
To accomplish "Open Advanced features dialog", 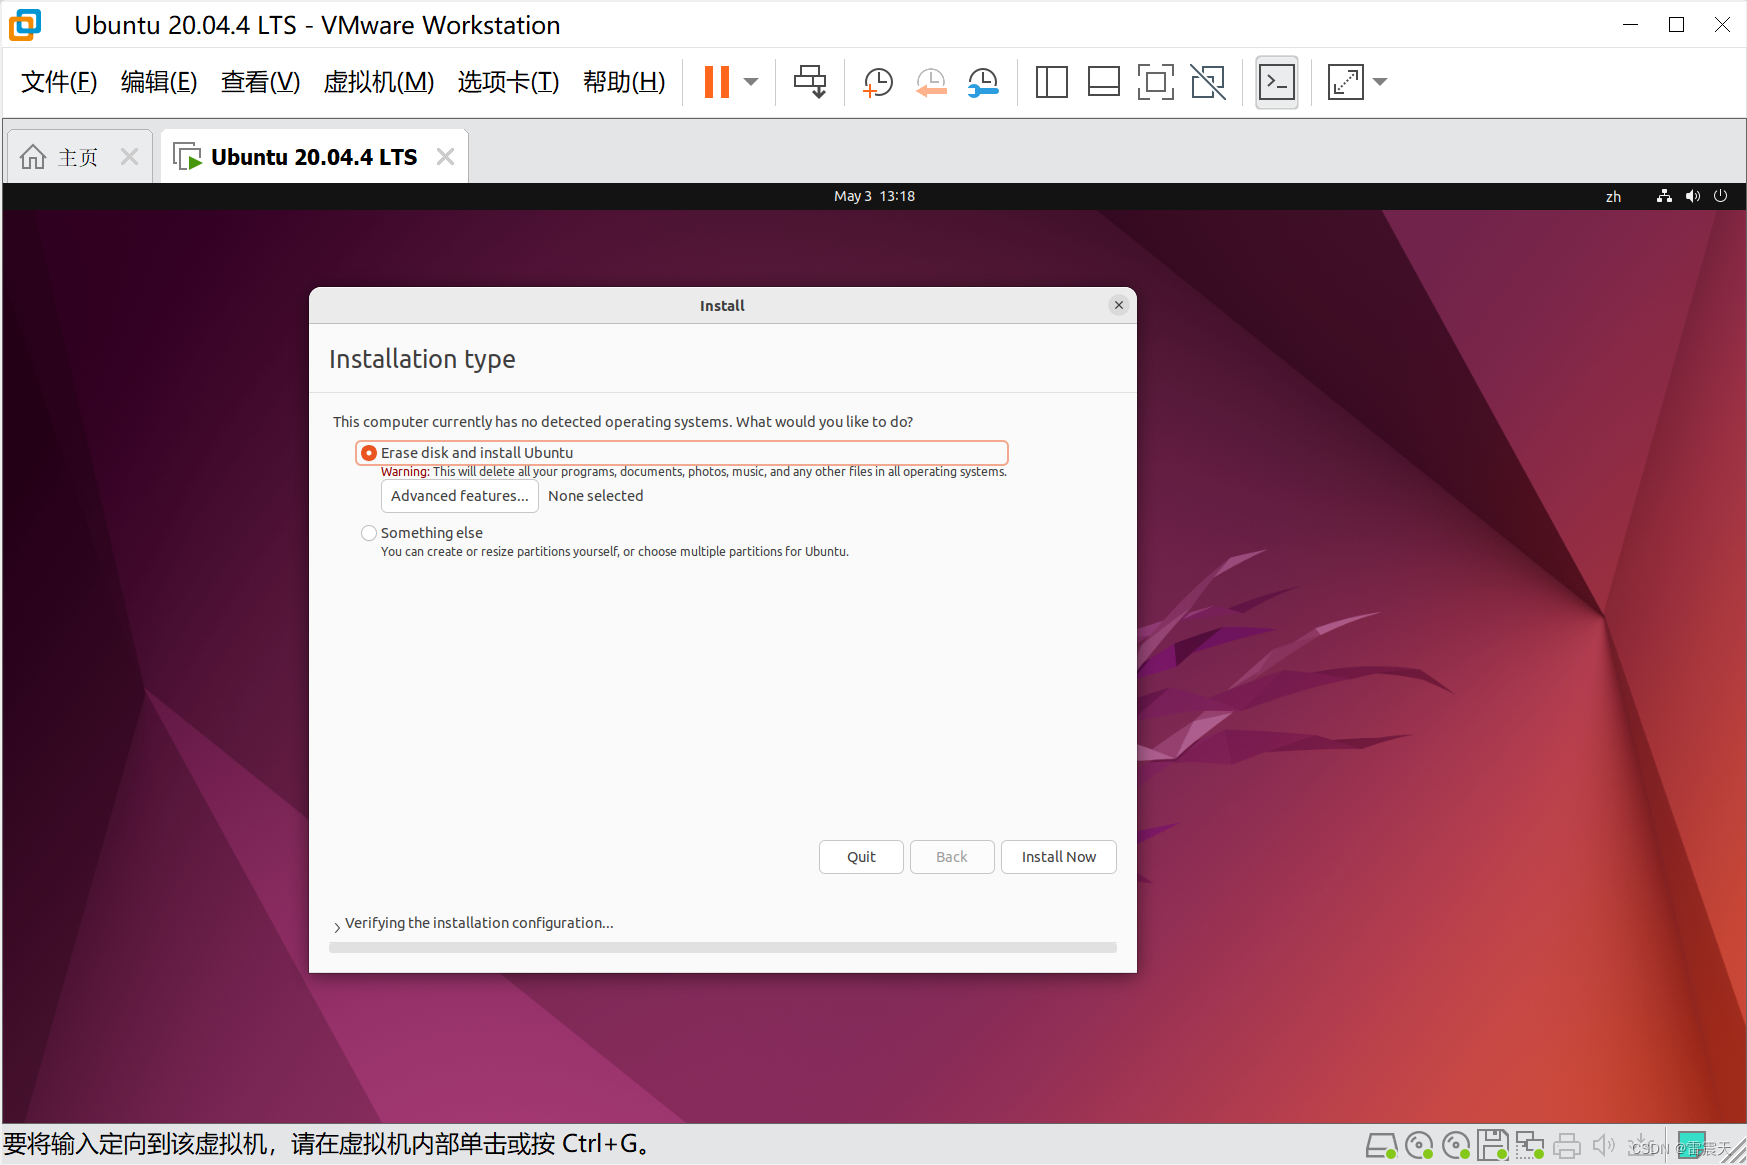I will [x=460, y=496].
